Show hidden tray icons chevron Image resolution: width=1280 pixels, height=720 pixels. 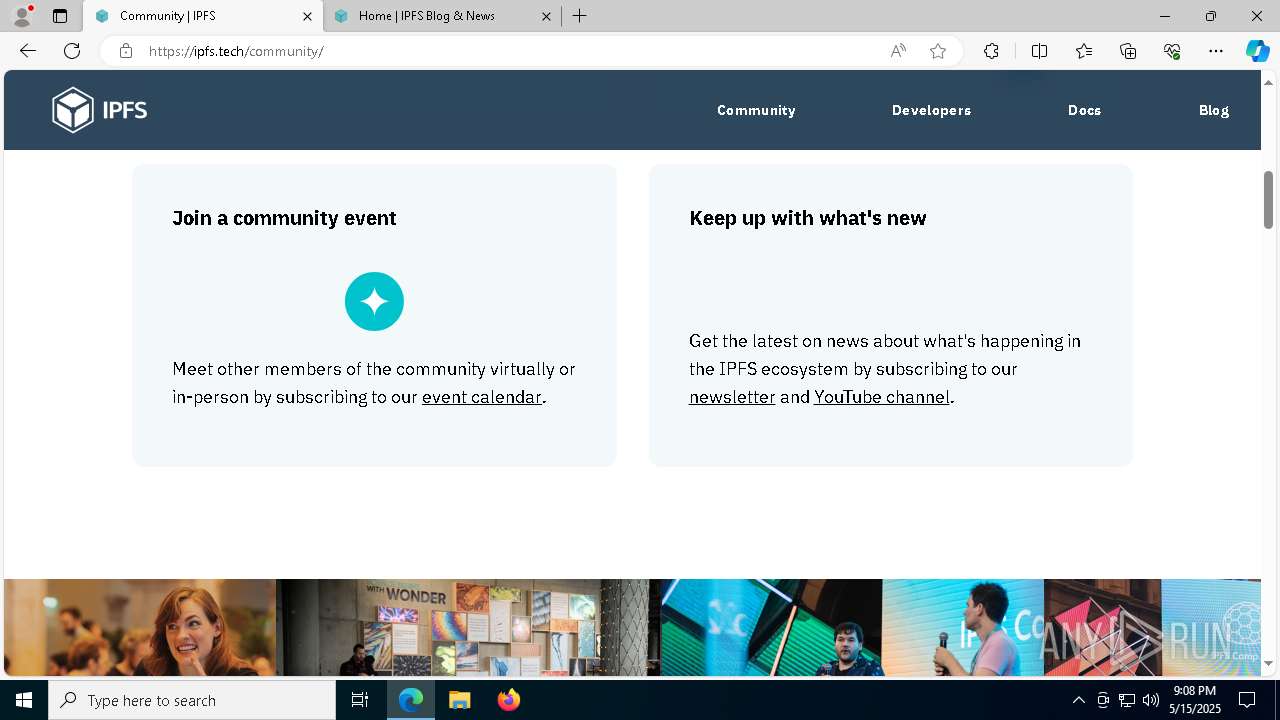coord(1078,700)
